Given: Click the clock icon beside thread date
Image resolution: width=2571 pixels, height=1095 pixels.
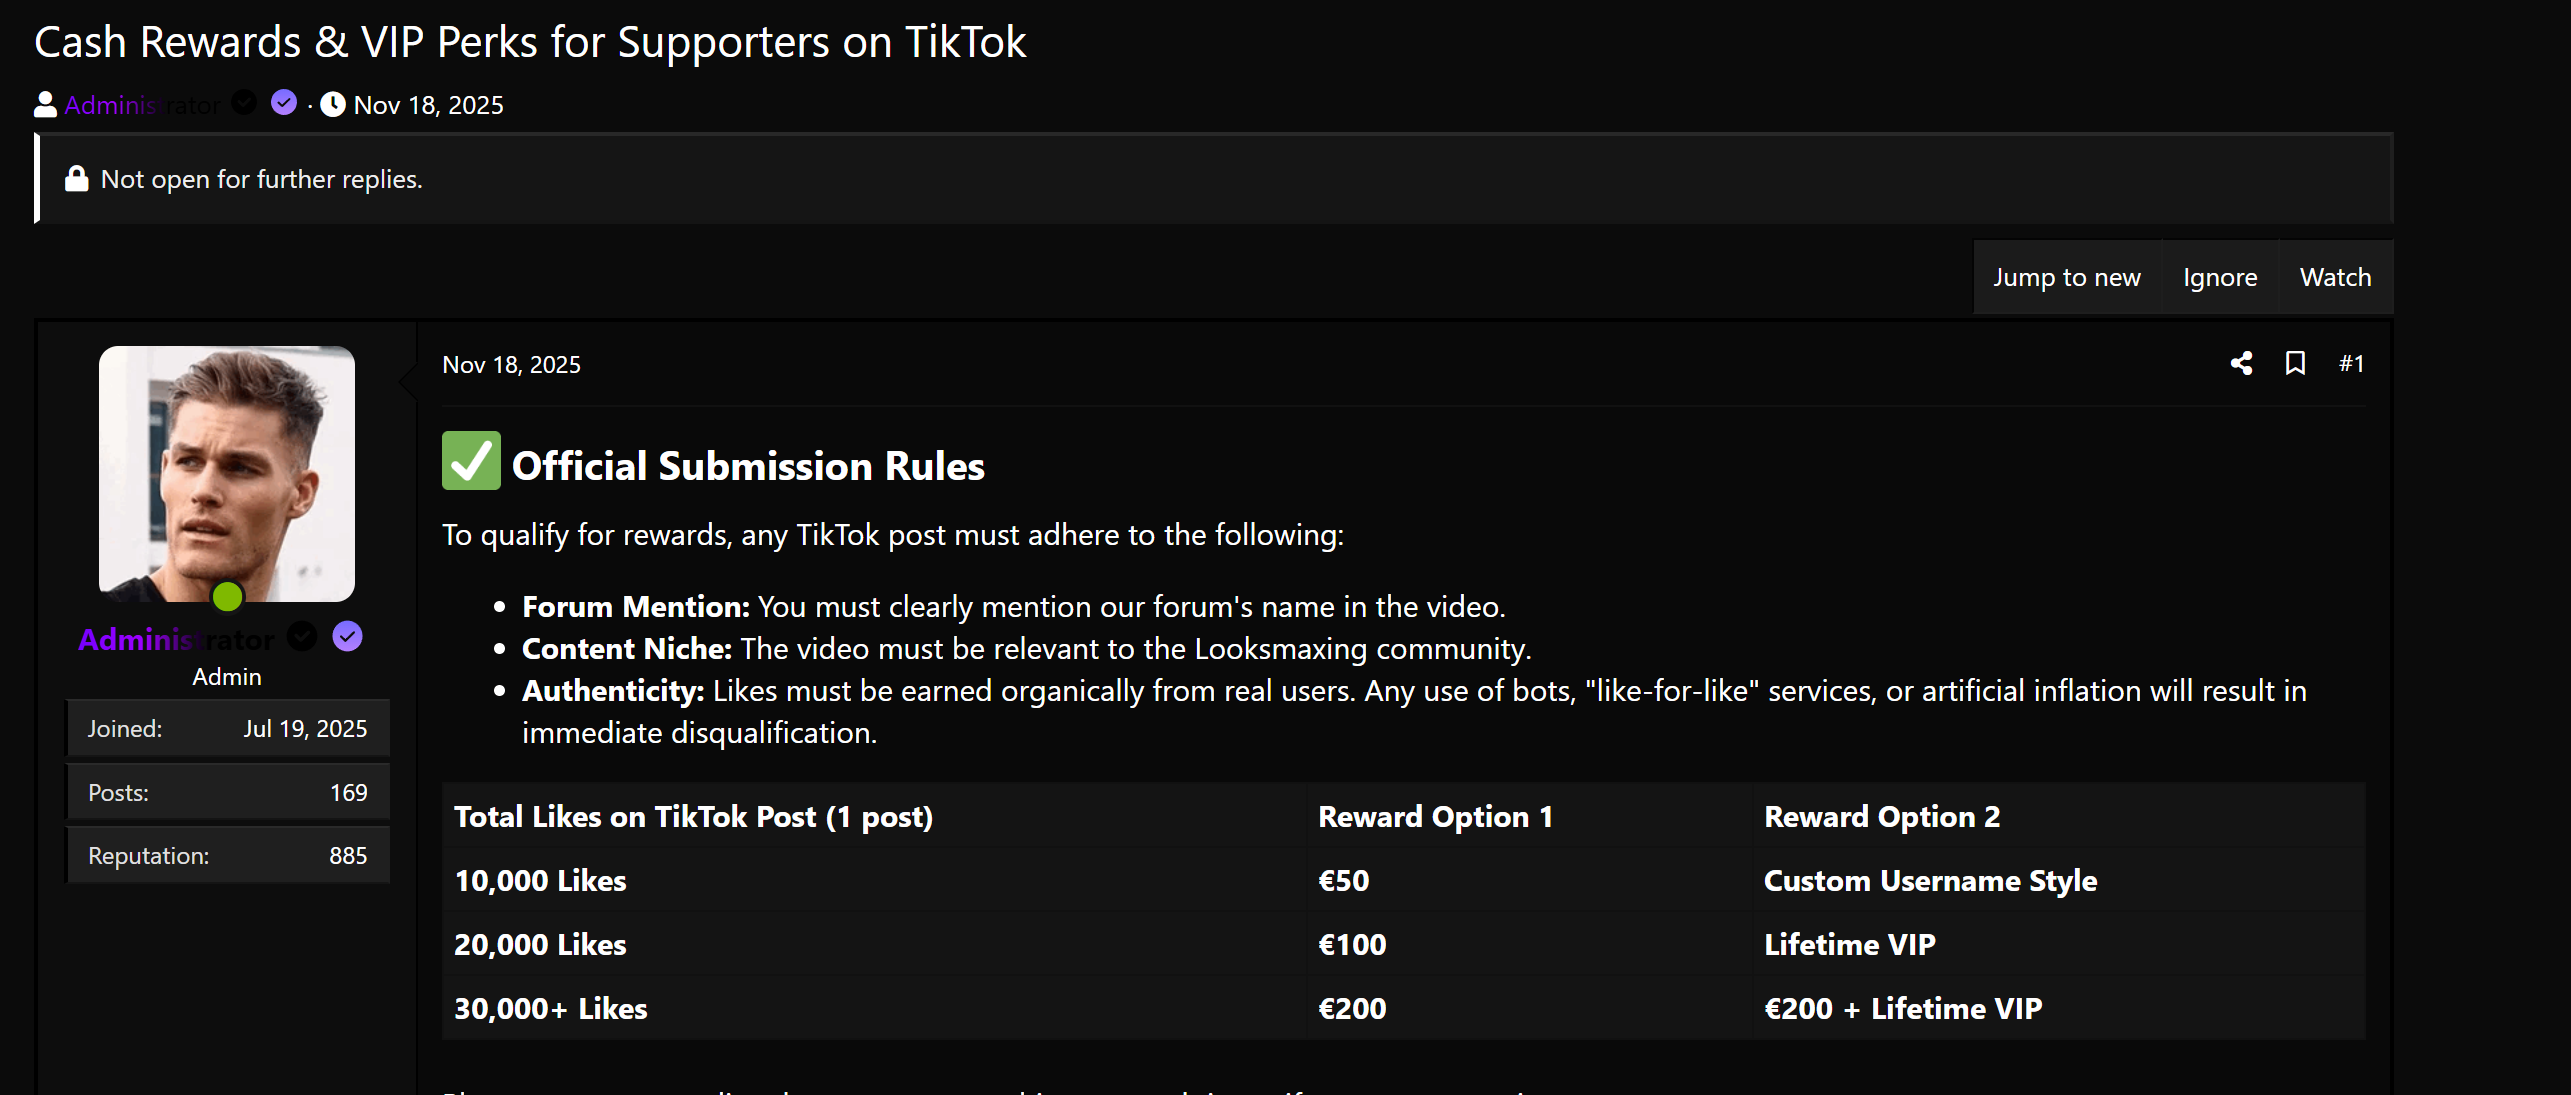Looking at the screenshot, I should click(333, 105).
